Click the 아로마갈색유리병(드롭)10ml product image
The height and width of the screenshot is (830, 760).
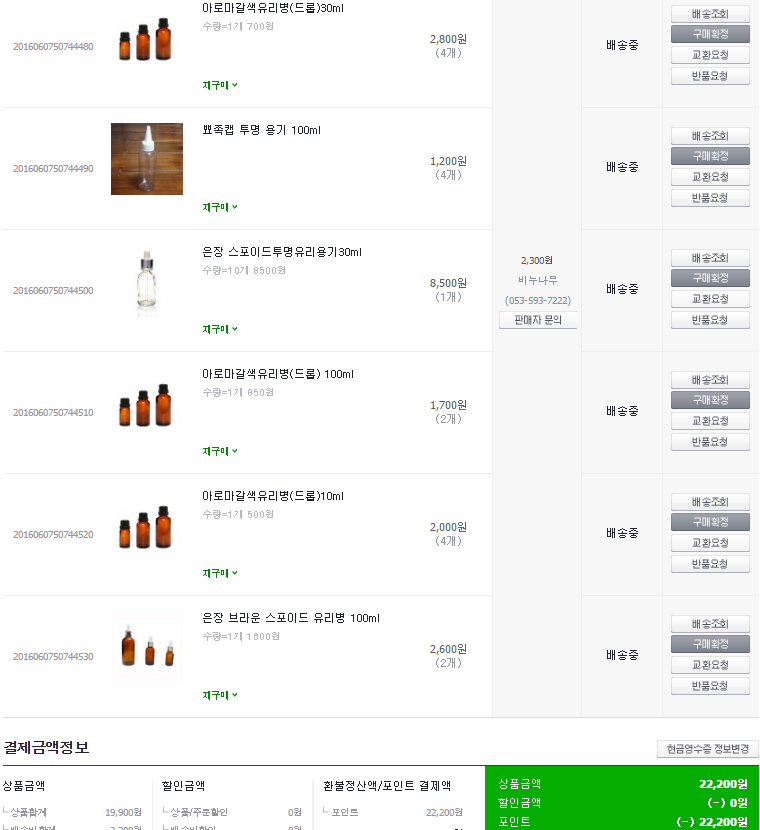[x=147, y=525]
